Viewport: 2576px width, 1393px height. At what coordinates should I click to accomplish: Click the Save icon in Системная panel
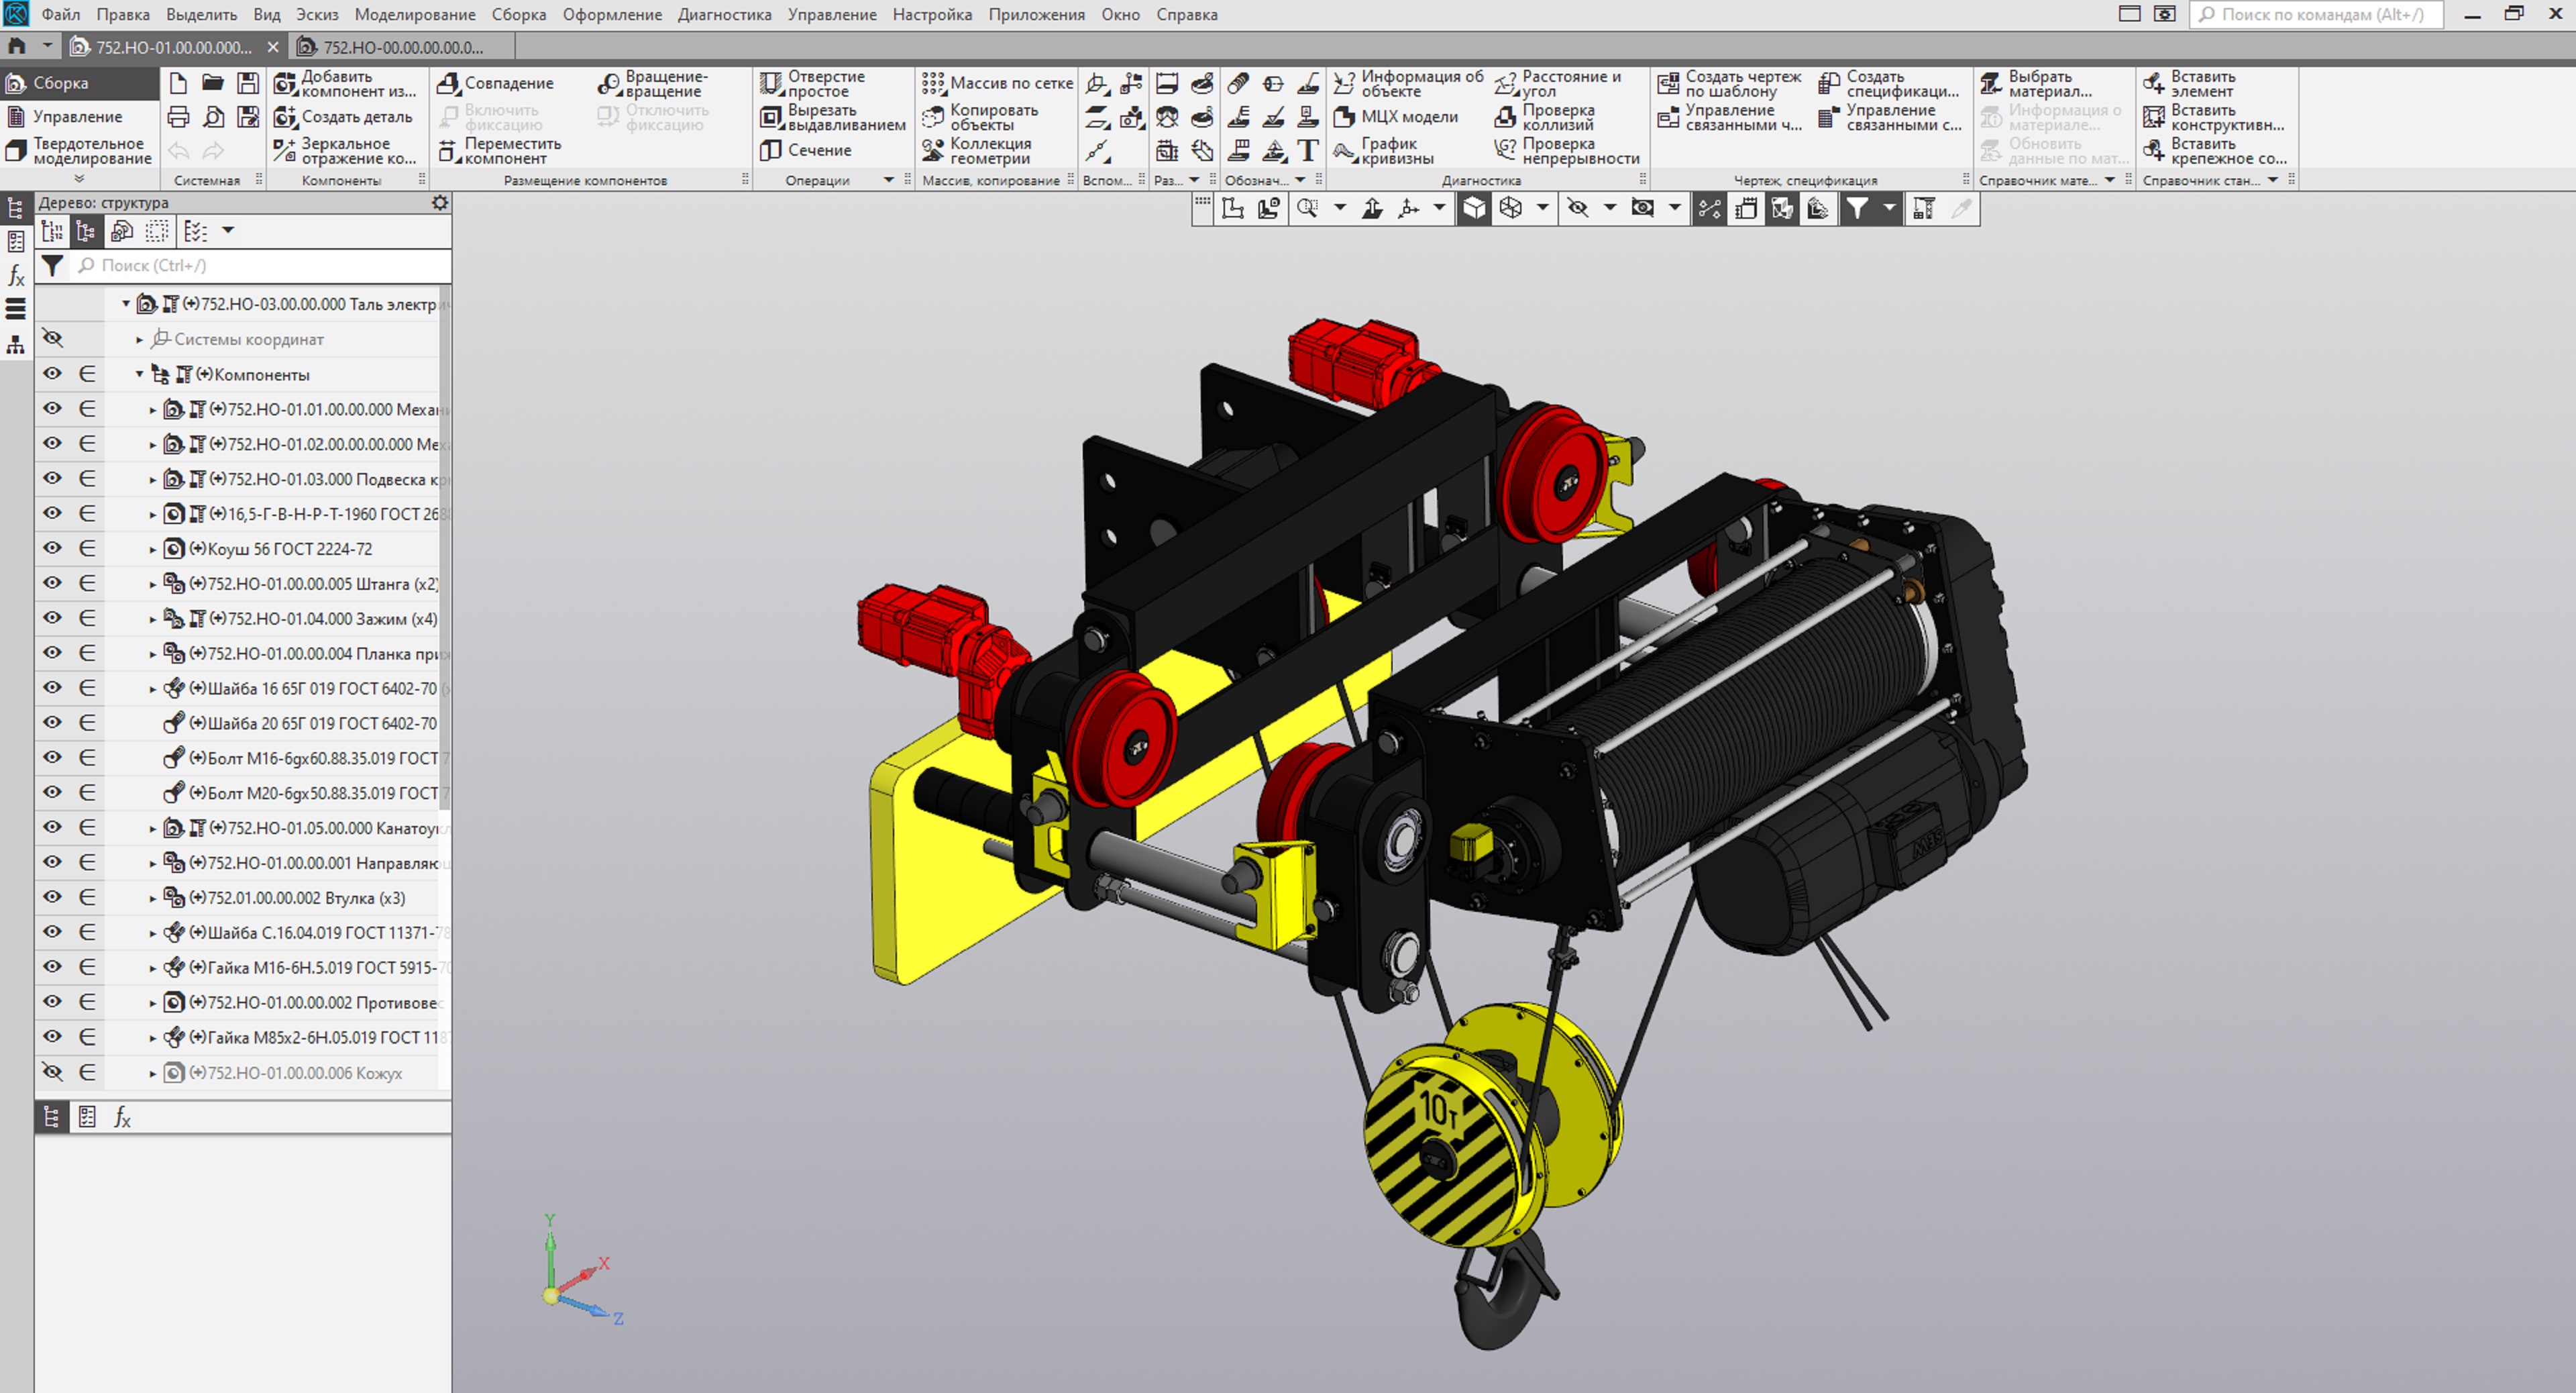[x=248, y=83]
